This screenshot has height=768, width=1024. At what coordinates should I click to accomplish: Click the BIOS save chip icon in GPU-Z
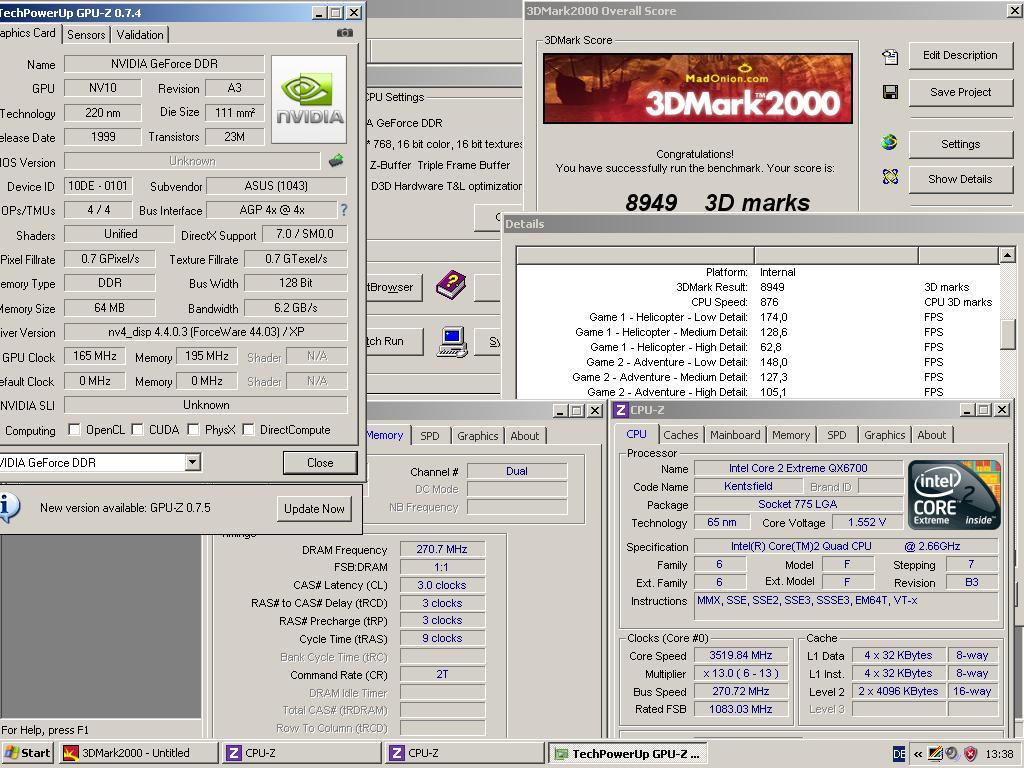tap(336, 161)
